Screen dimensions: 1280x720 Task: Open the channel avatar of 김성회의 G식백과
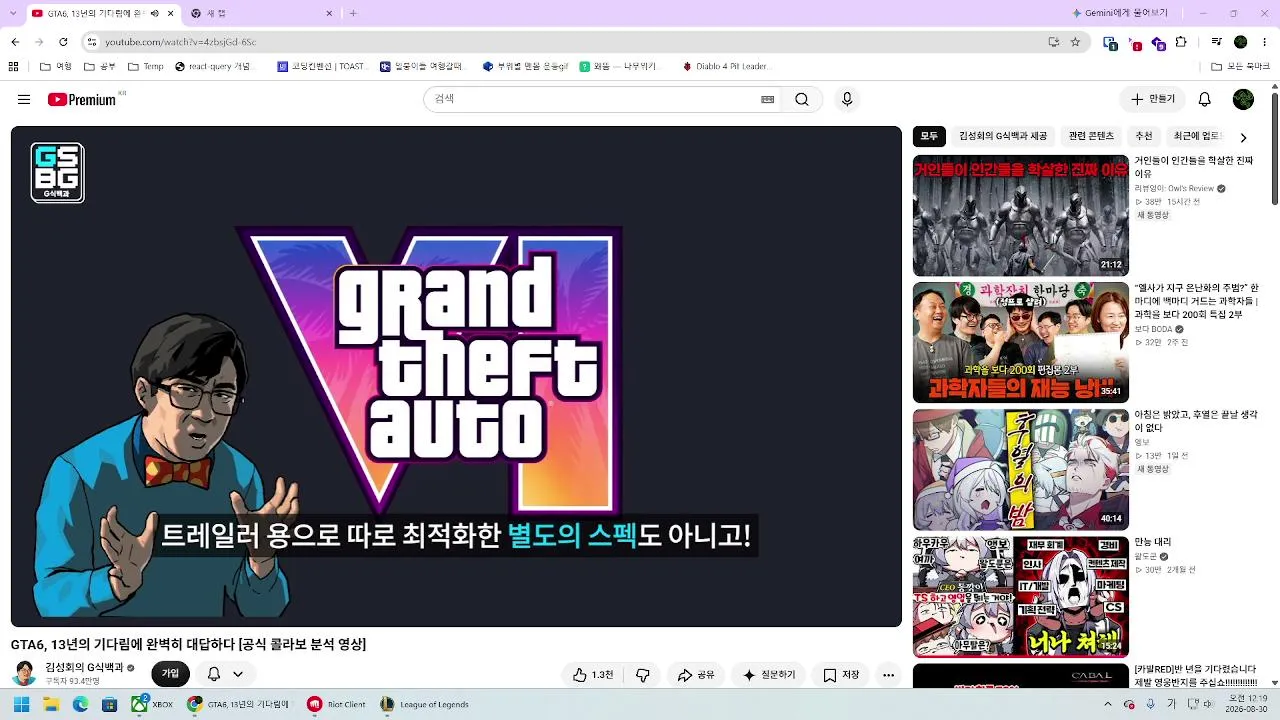click(25, 674)
